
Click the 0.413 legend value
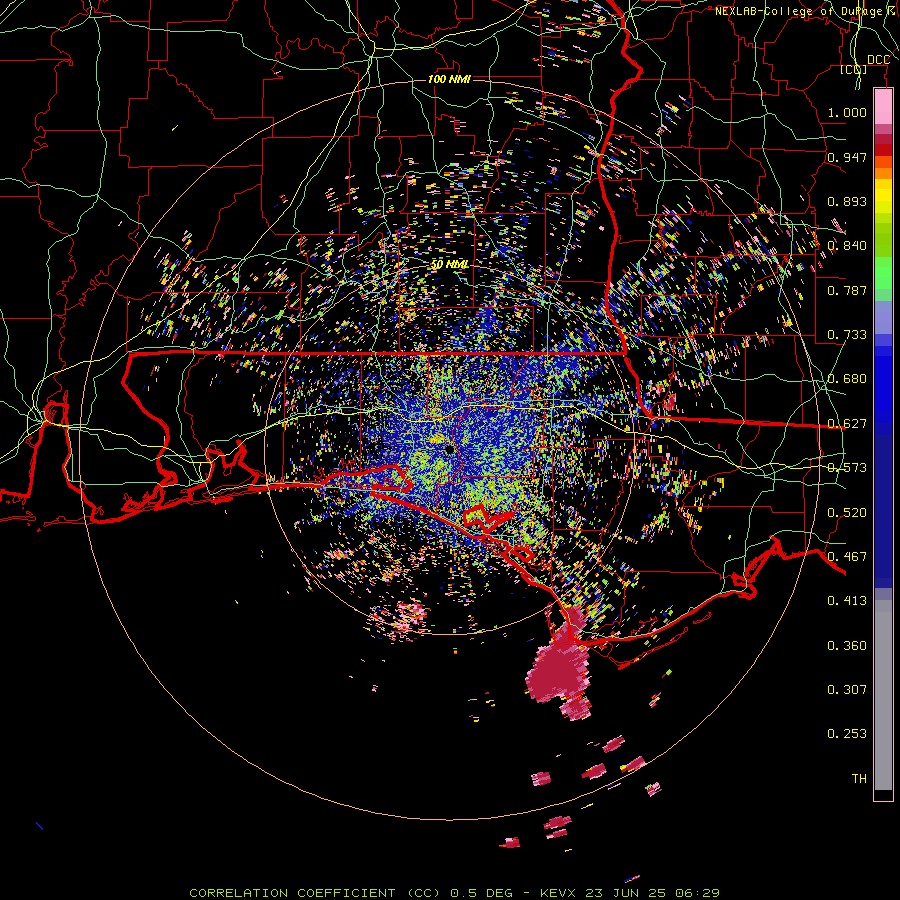point(847,601)
